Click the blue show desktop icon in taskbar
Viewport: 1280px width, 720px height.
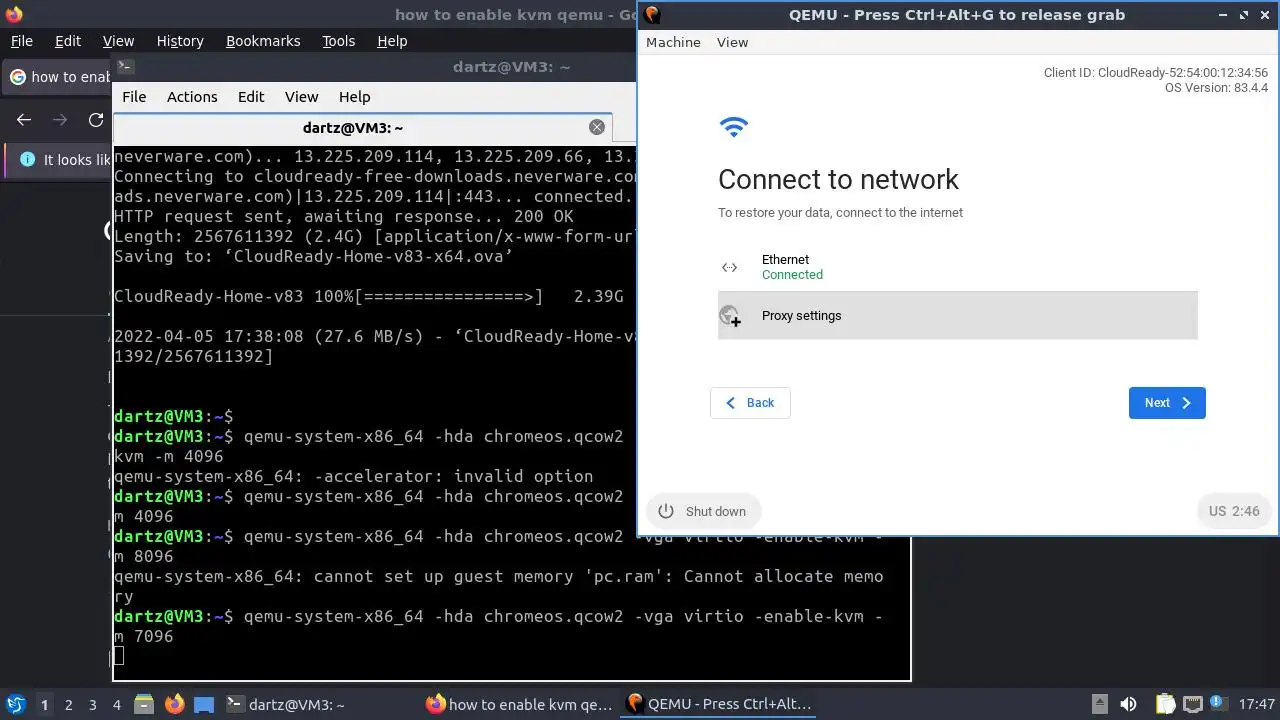point(204,704)
